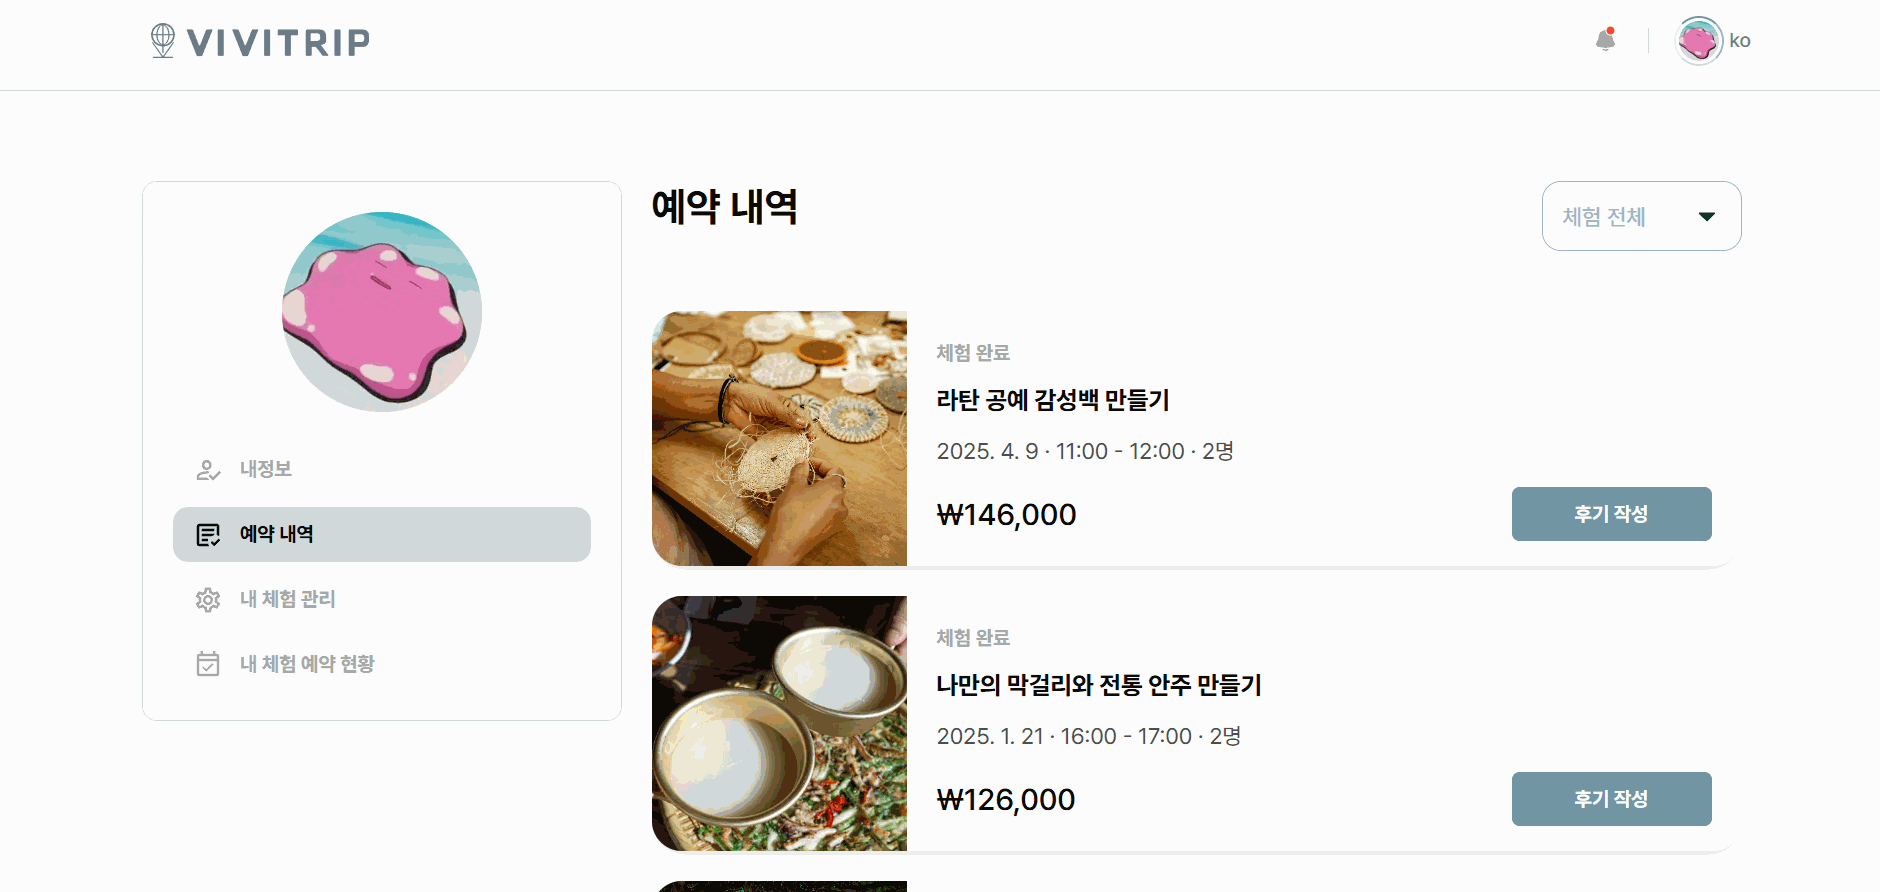Click the VIVITRIP balloon logo icon
The height and width of the screenshot is (892, 1880).
pyautogui.click(x=161, y=40)
